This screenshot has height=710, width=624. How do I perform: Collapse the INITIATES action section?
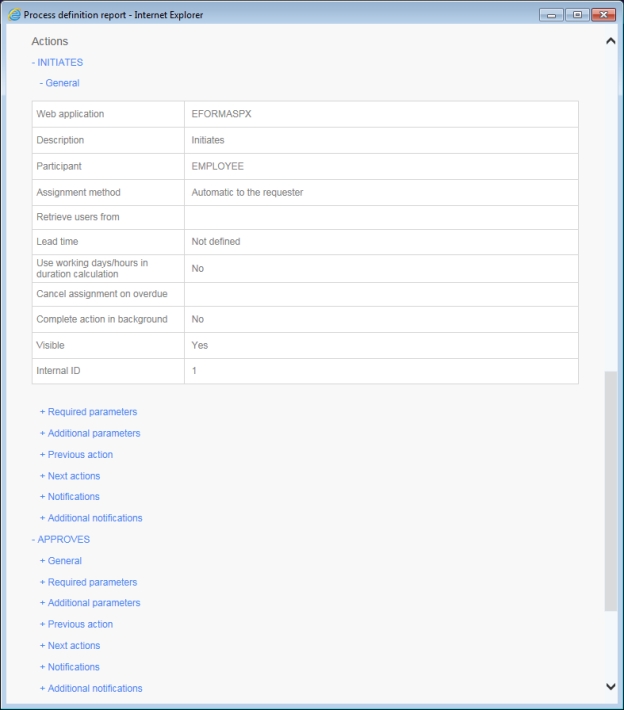click(58, 62)
